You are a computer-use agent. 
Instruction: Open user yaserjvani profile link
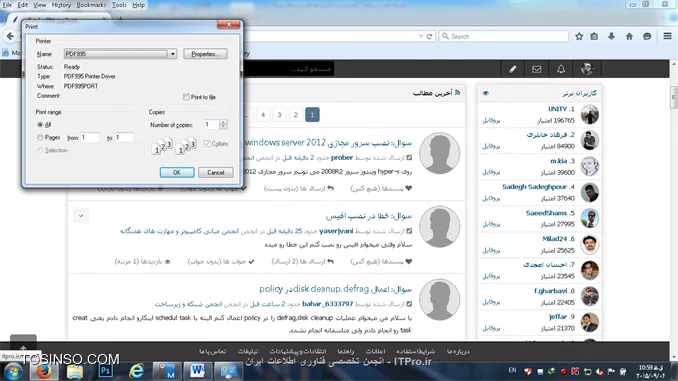click(x=336, y=231)
